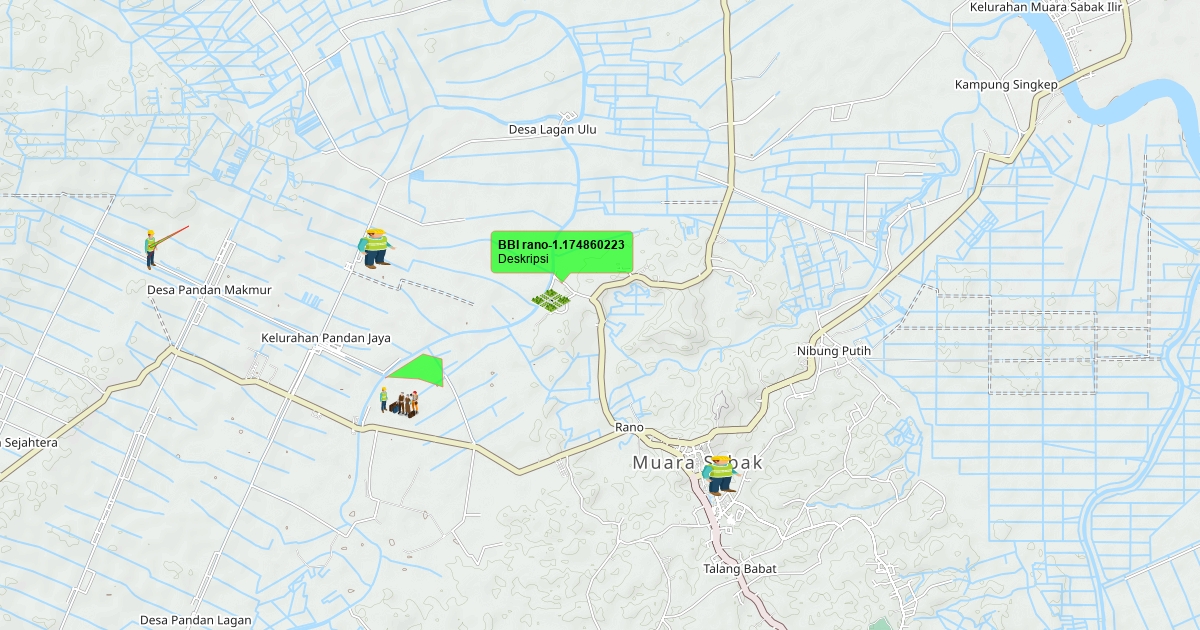Click the Kampung Singkep label
This screenshot has height=630, width=1200.
(1005, 84)
